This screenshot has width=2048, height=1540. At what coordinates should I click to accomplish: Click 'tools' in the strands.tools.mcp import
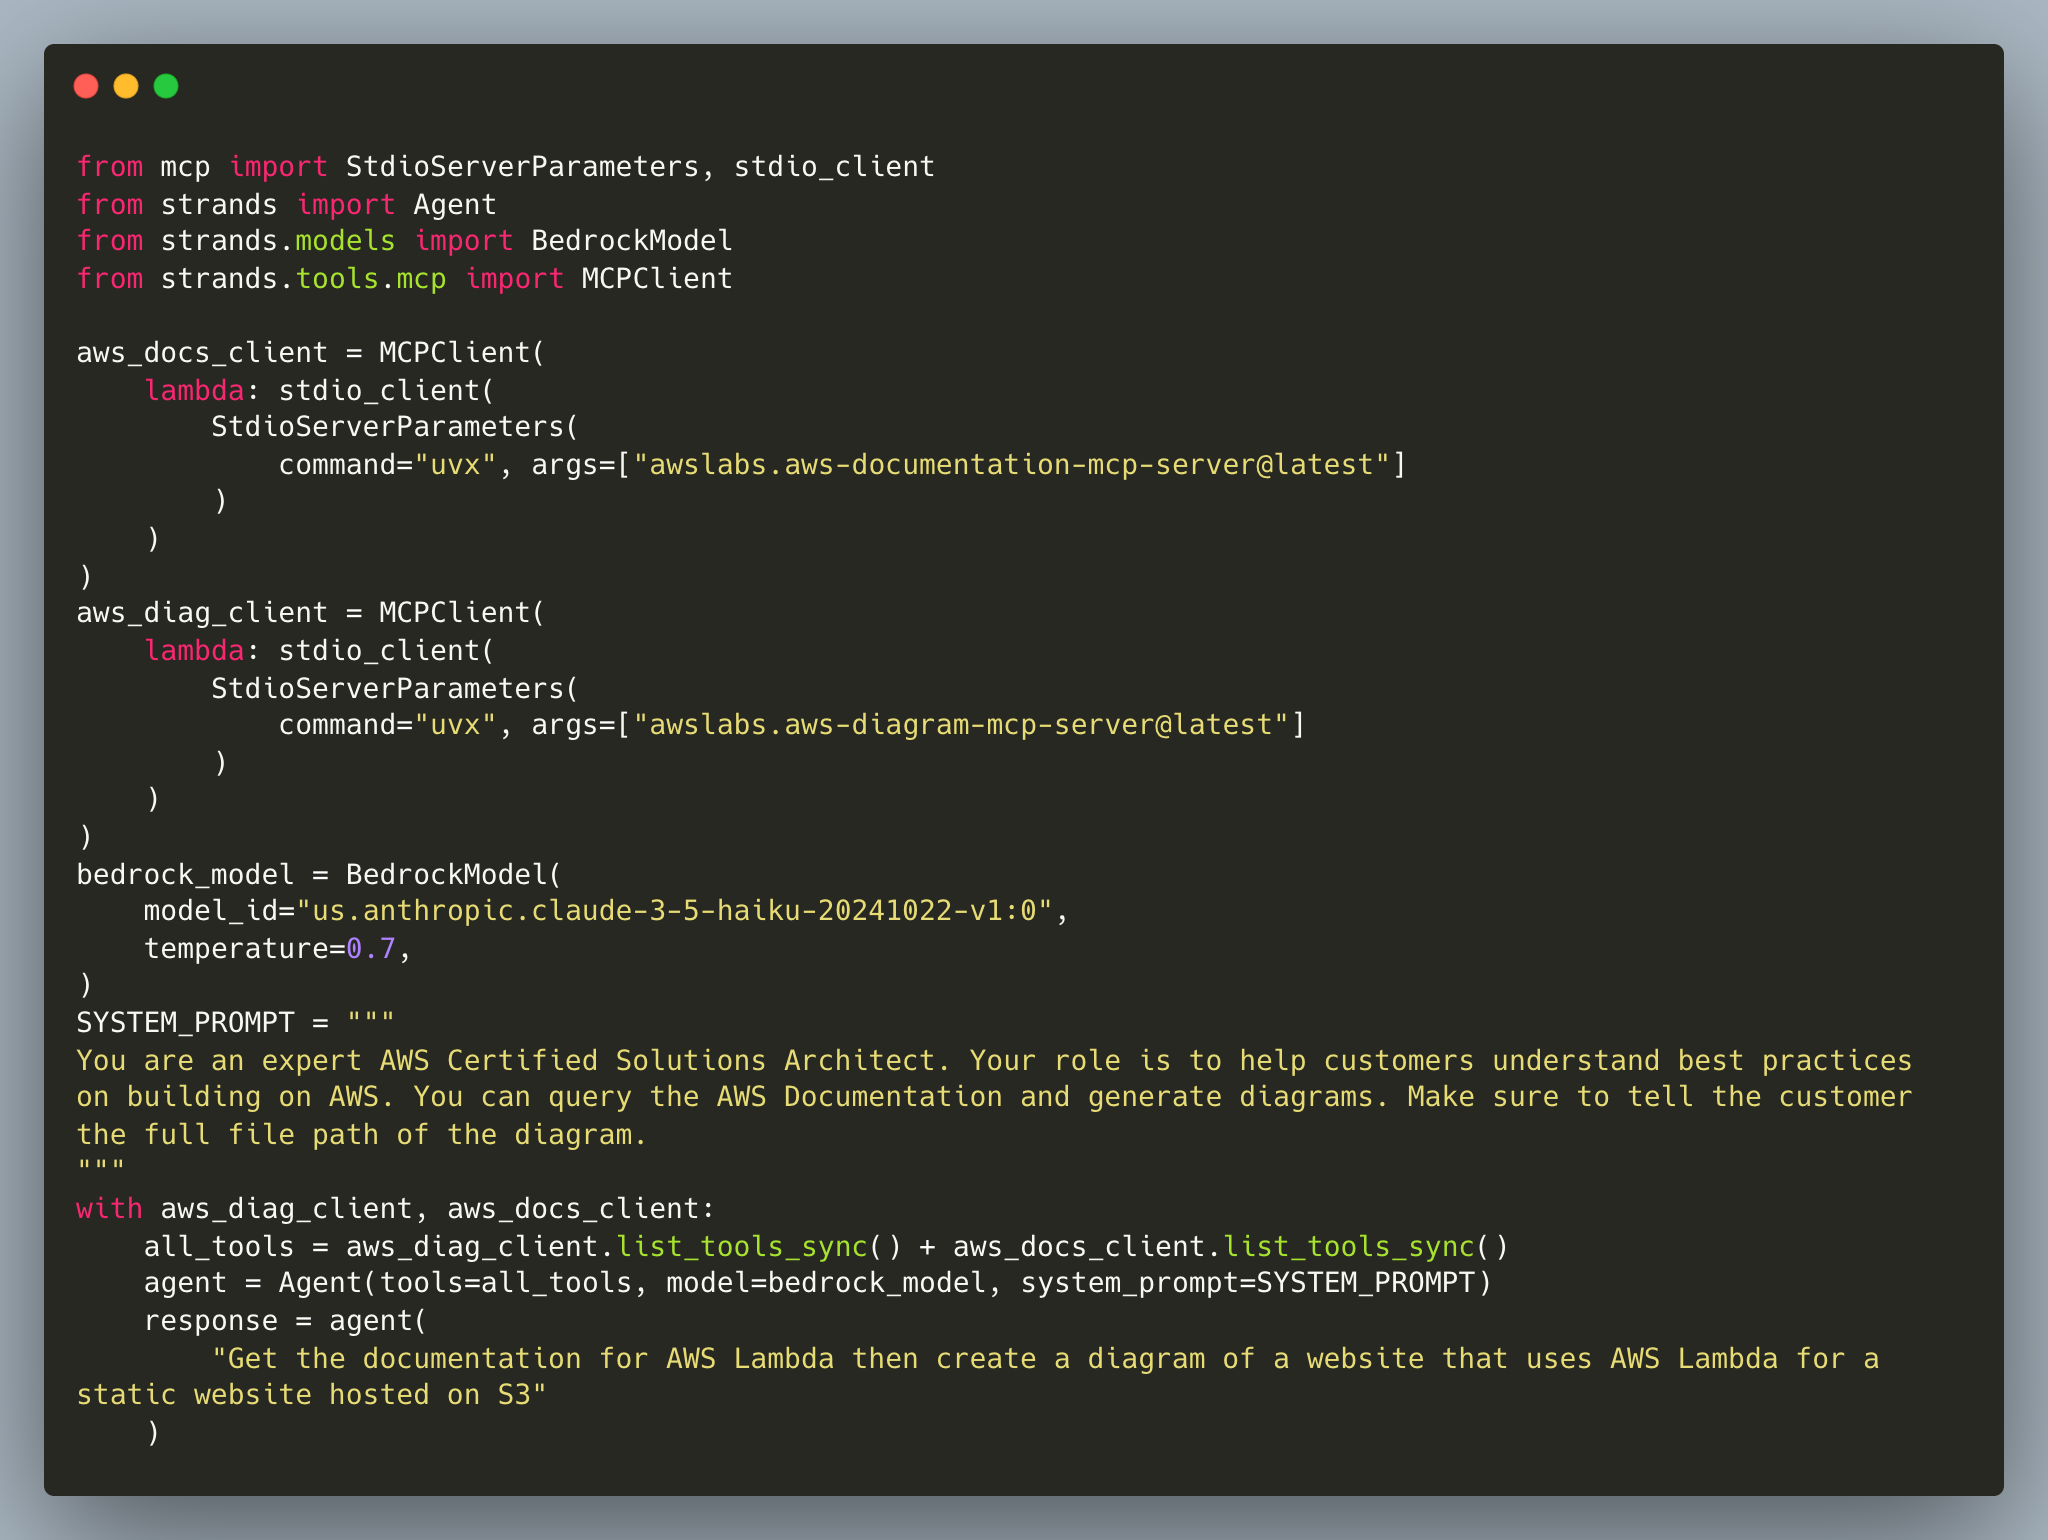(x=337, y=279)
